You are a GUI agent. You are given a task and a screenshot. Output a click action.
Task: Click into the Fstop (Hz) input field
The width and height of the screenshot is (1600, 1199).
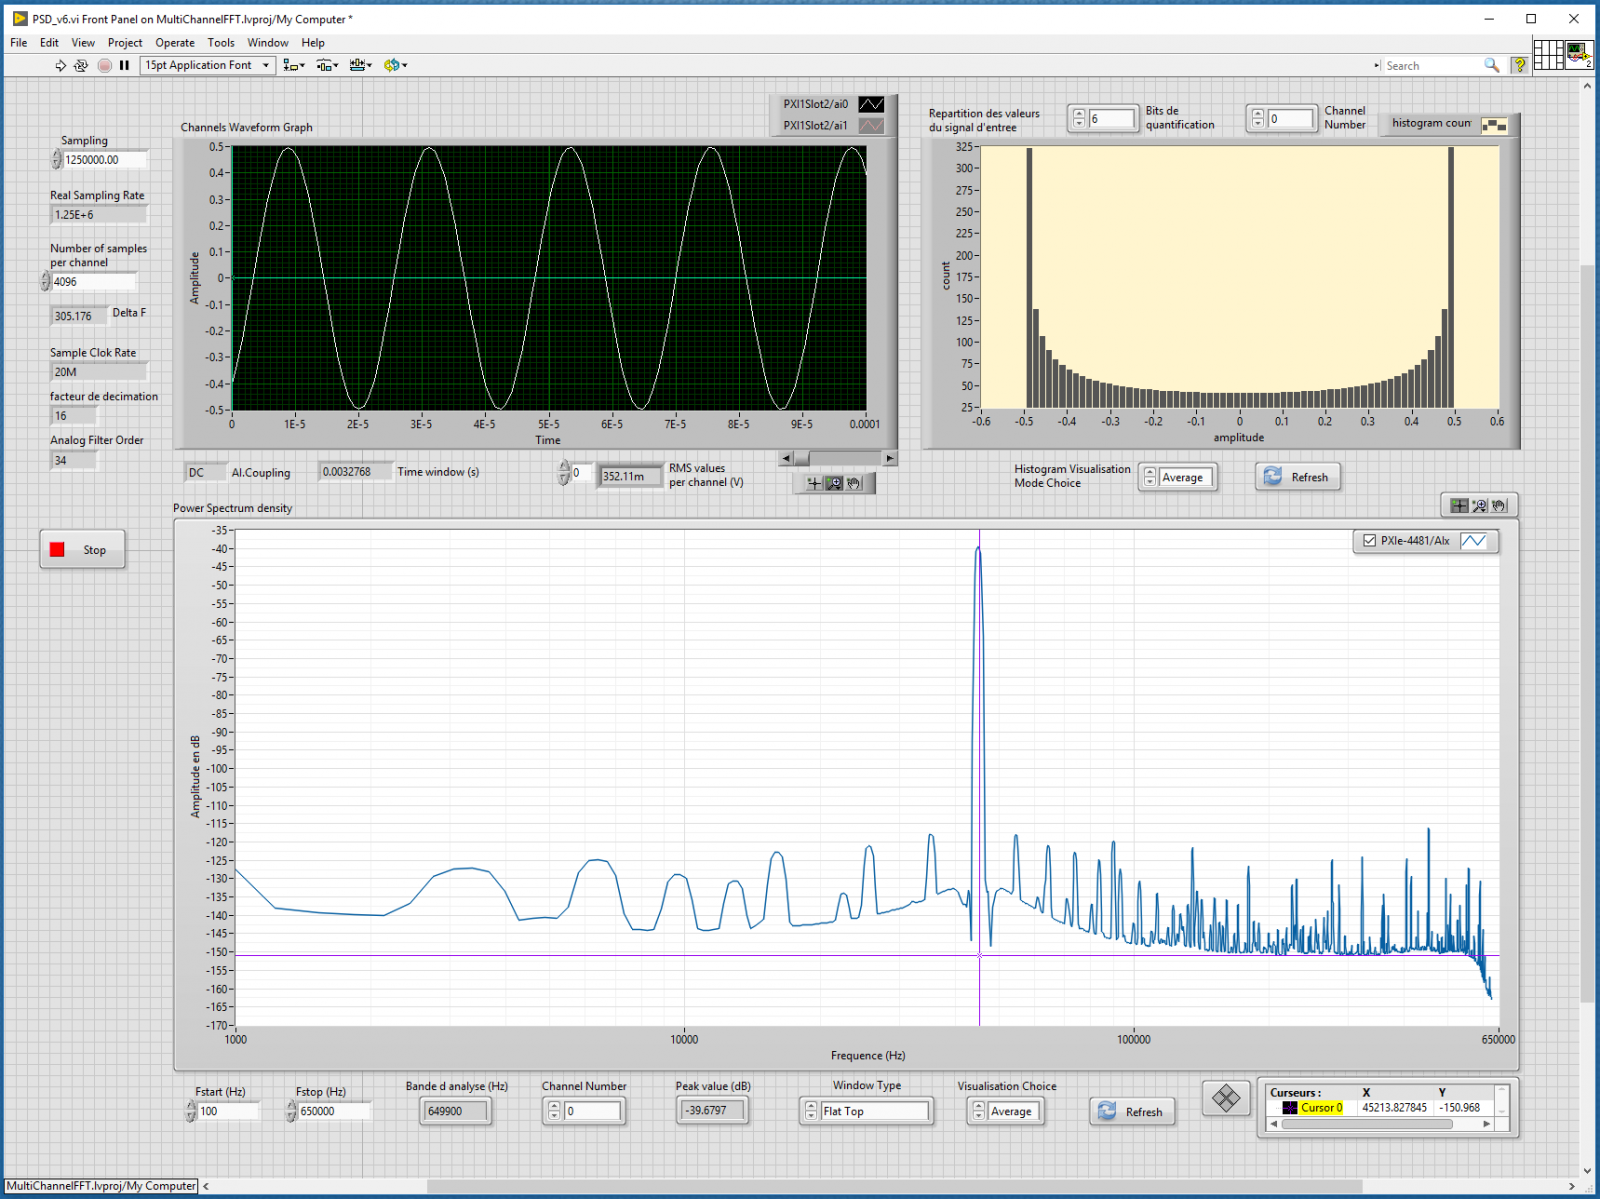pyautogui.click(x=333, y=1111)
